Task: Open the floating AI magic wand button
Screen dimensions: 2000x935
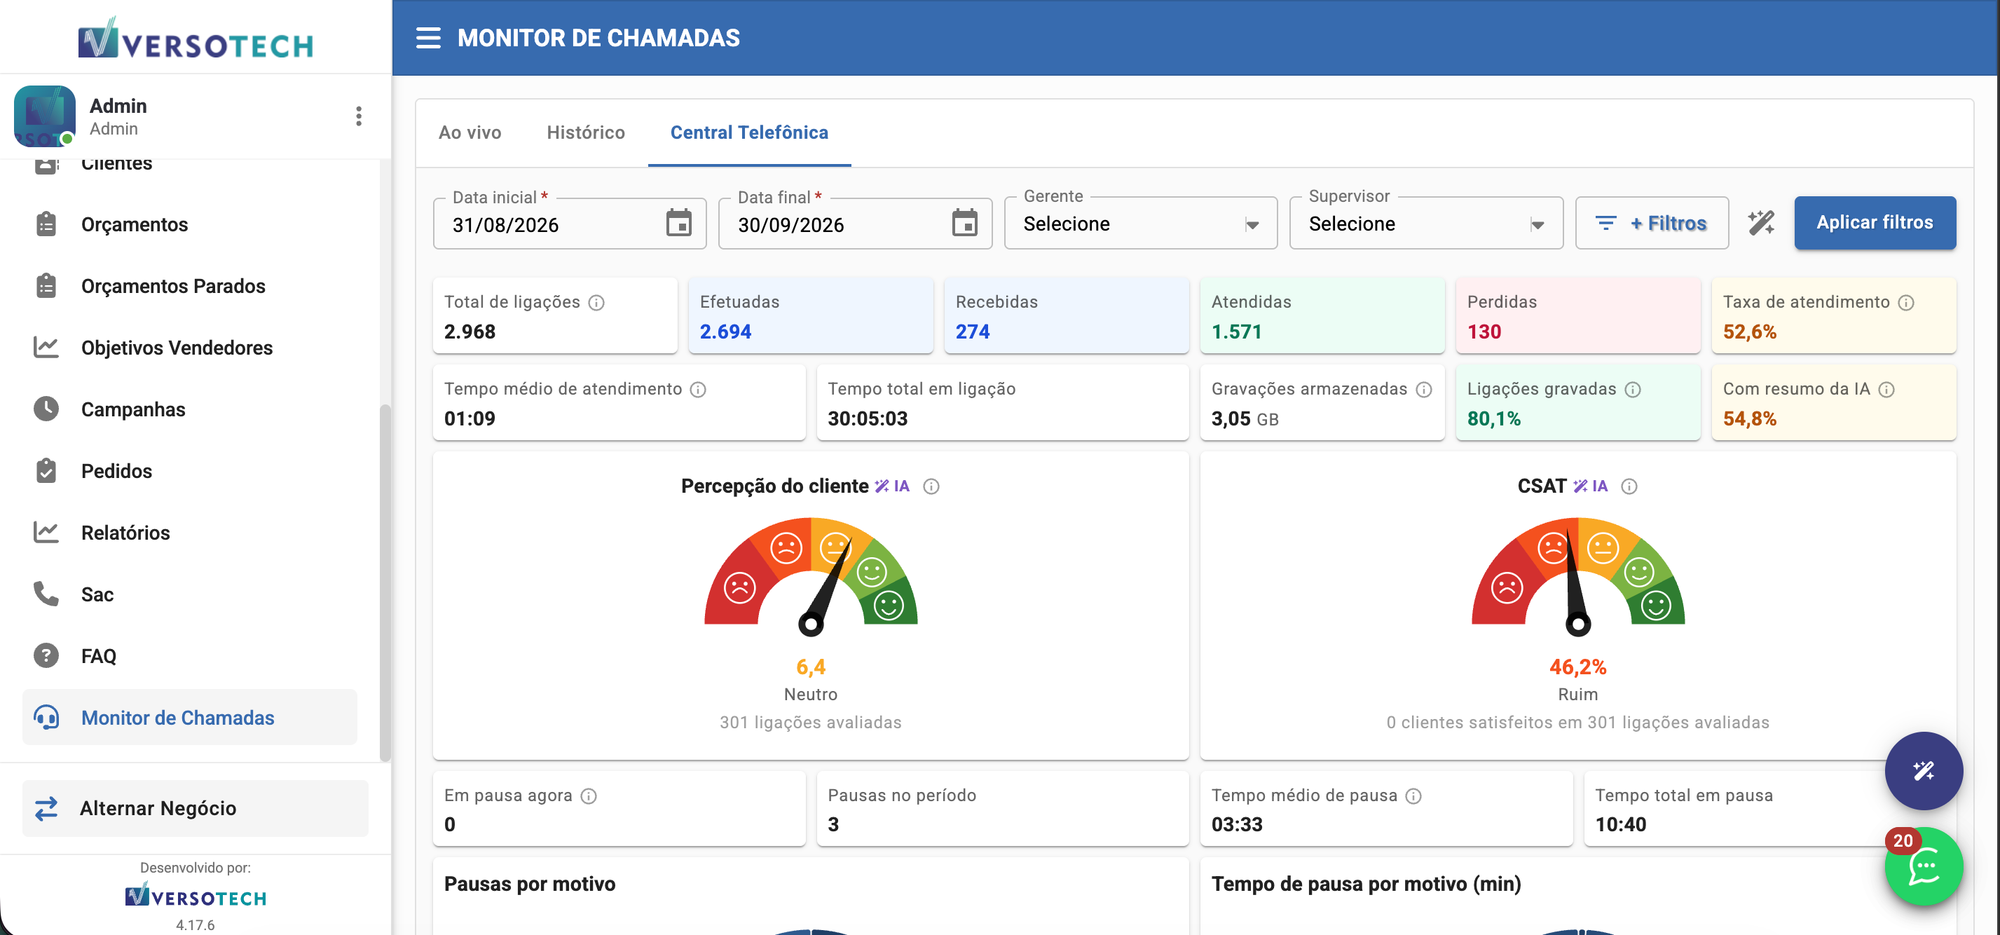Action: tap(1923, 771)
